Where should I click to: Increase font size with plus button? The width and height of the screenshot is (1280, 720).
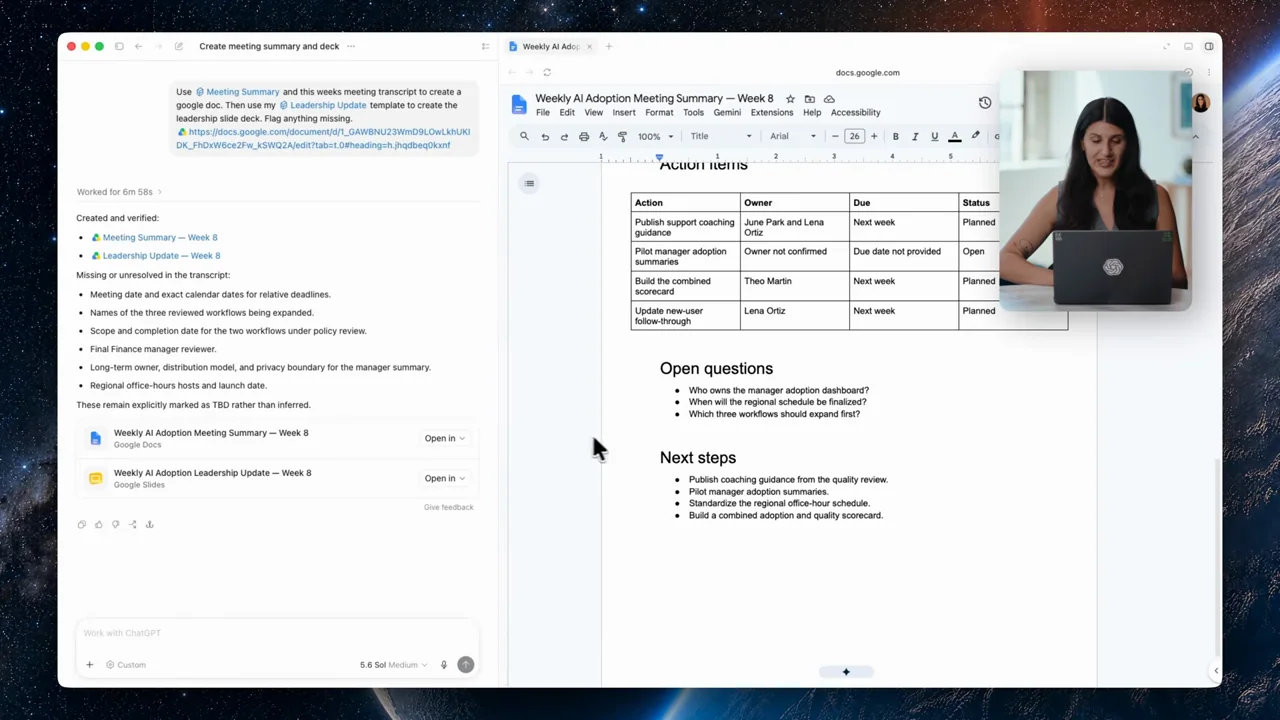pos(873,137)
